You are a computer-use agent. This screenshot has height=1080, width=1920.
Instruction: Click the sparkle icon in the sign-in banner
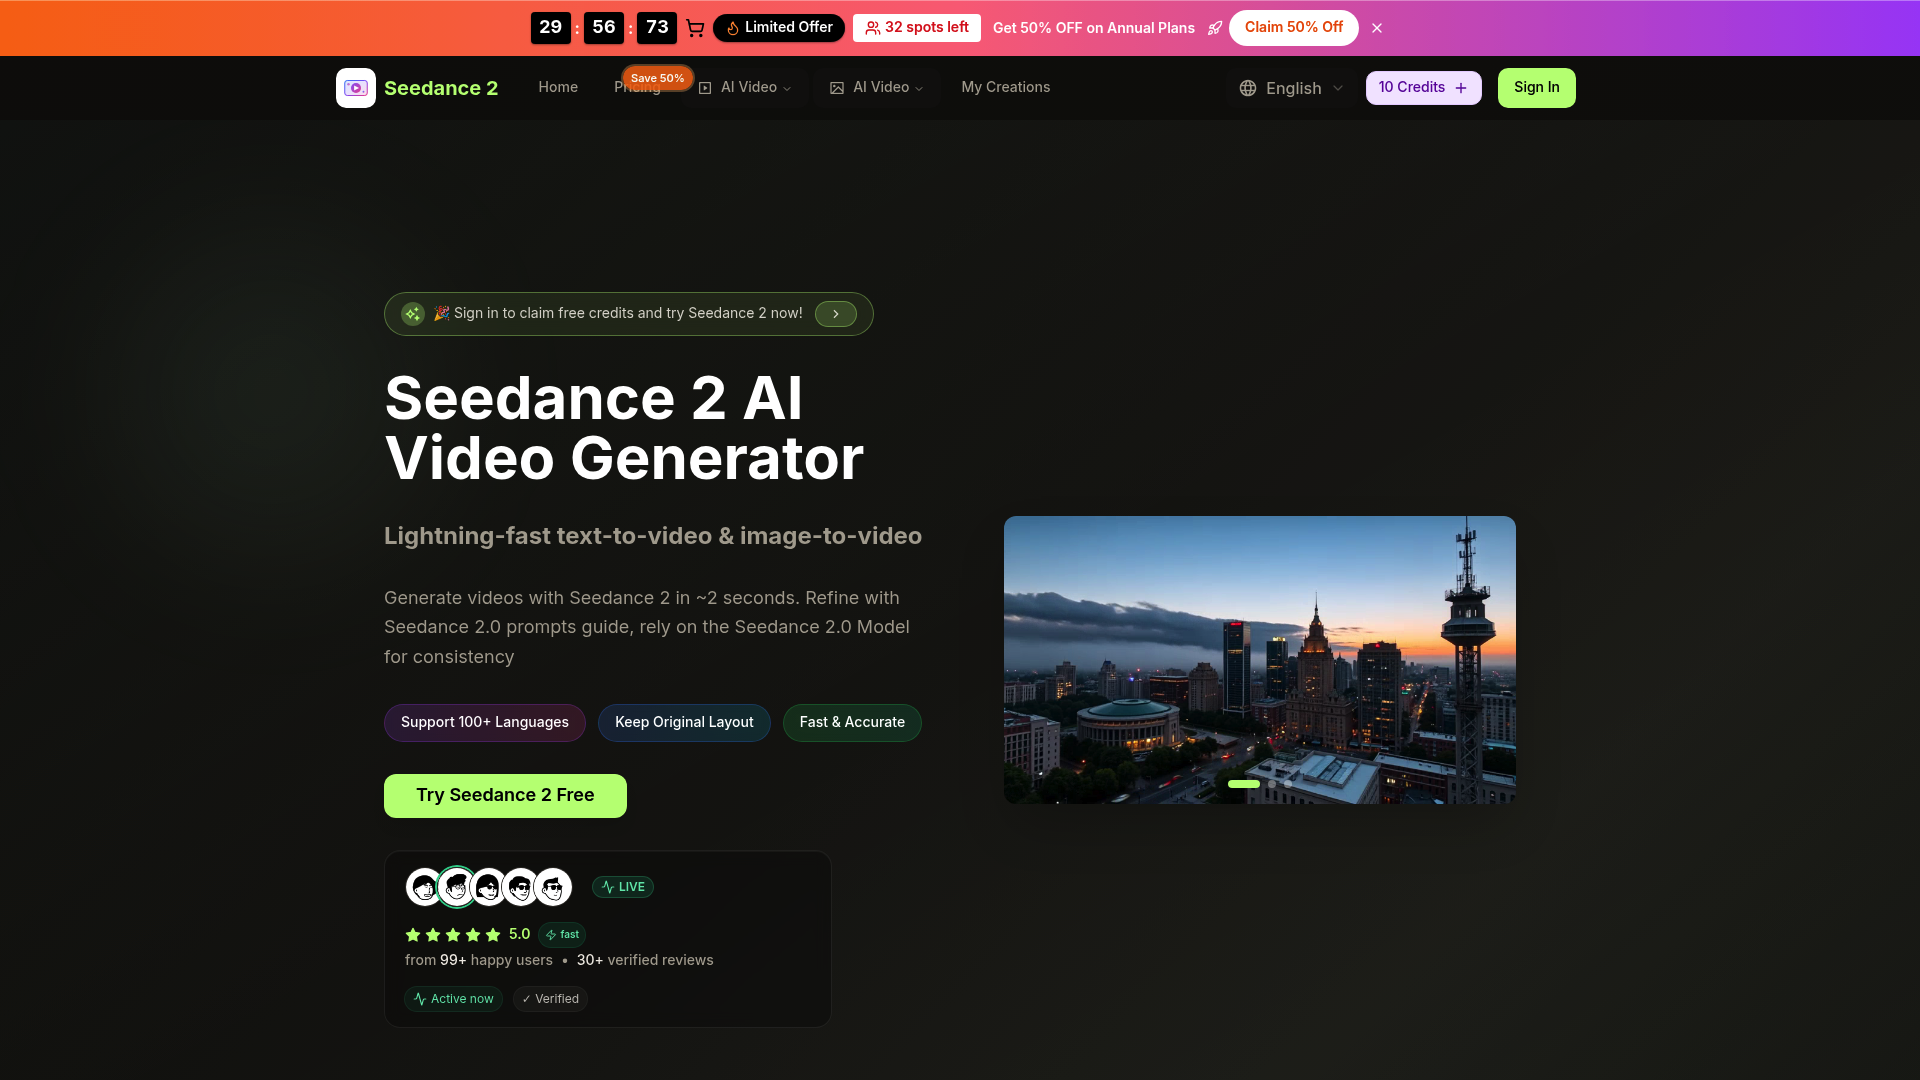[x=413, y=313]
